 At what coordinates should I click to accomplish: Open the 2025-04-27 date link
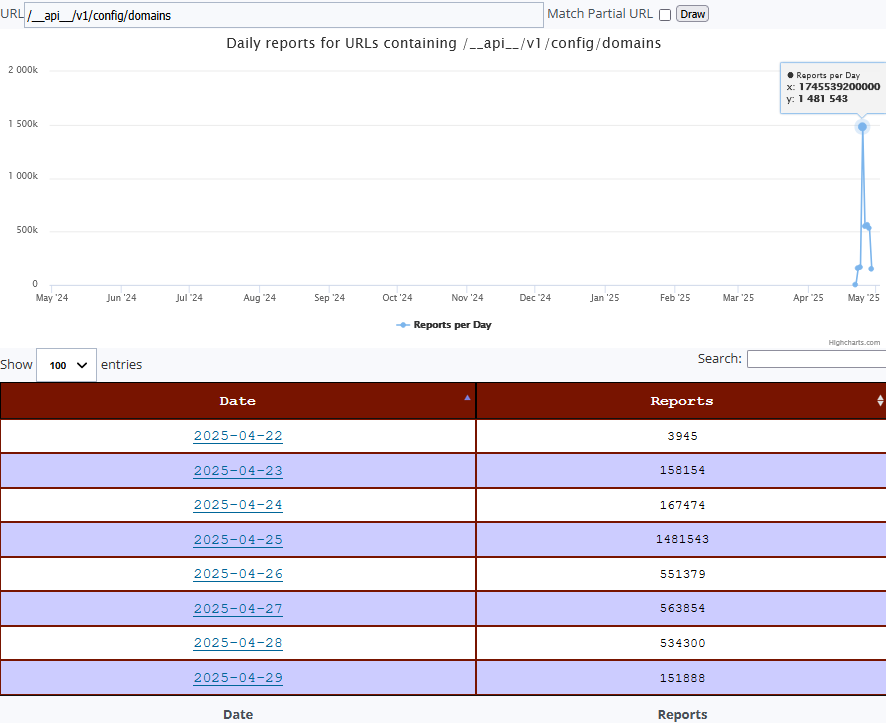tap(238, 609)
